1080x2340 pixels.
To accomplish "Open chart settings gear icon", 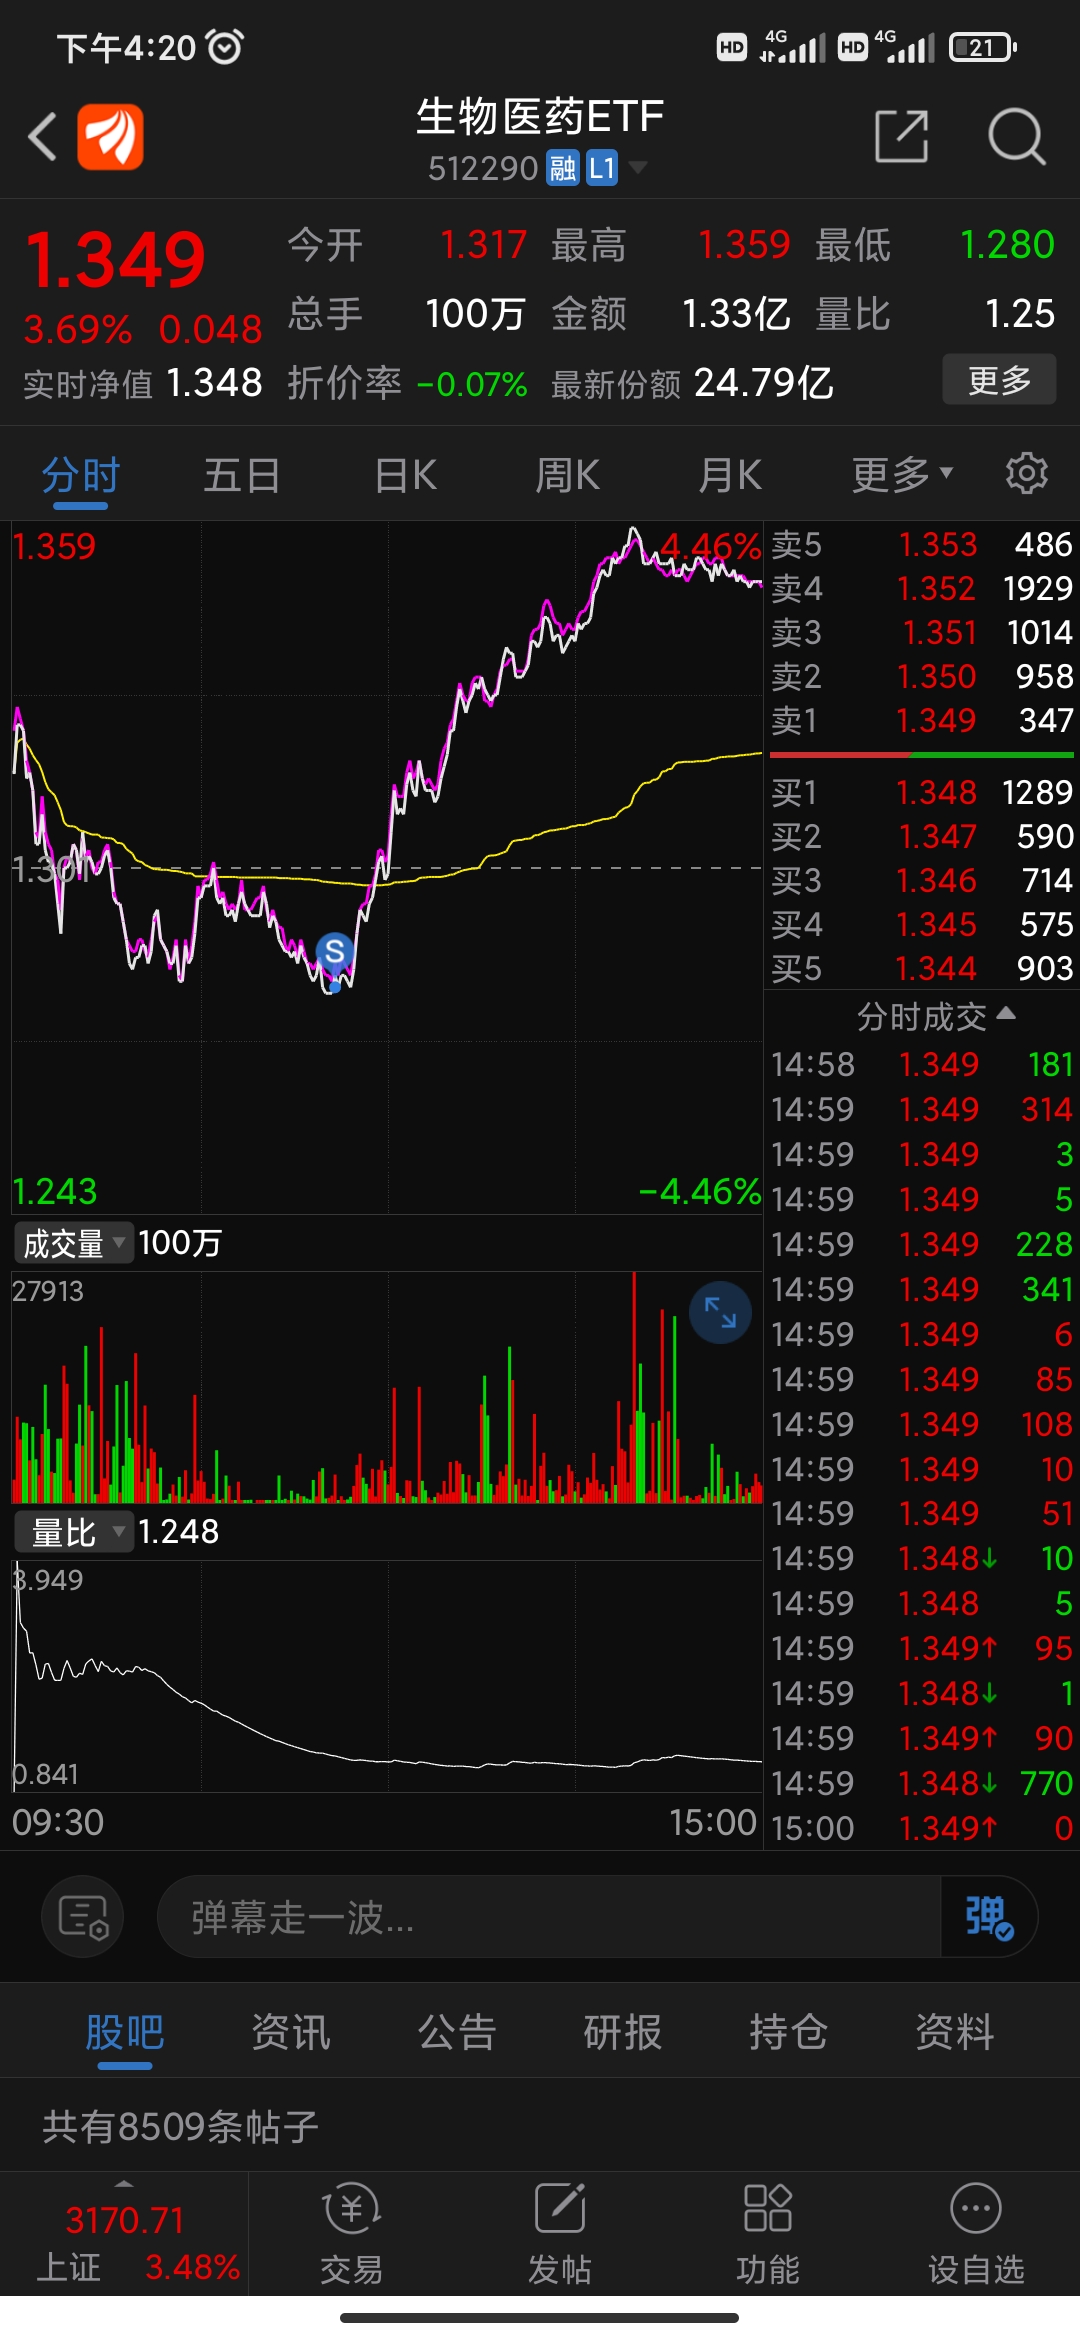I will click(1026, 473).
